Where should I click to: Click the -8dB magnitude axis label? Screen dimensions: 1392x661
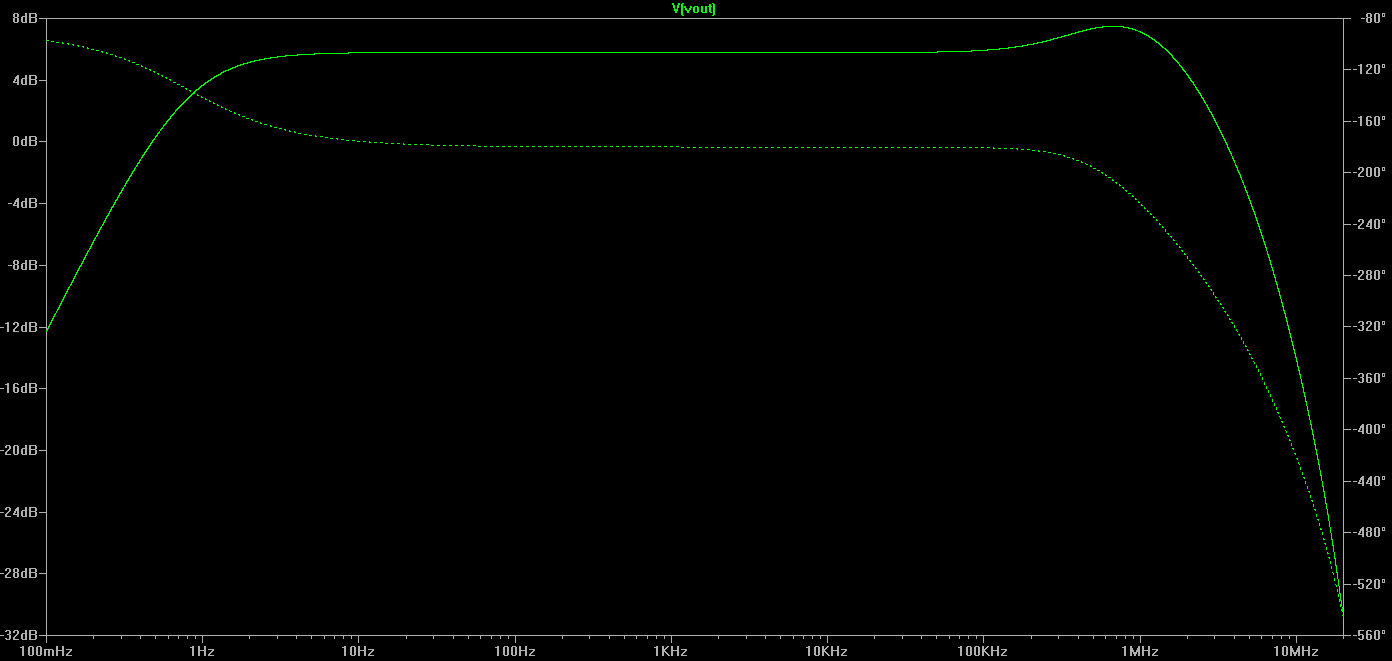24,265
